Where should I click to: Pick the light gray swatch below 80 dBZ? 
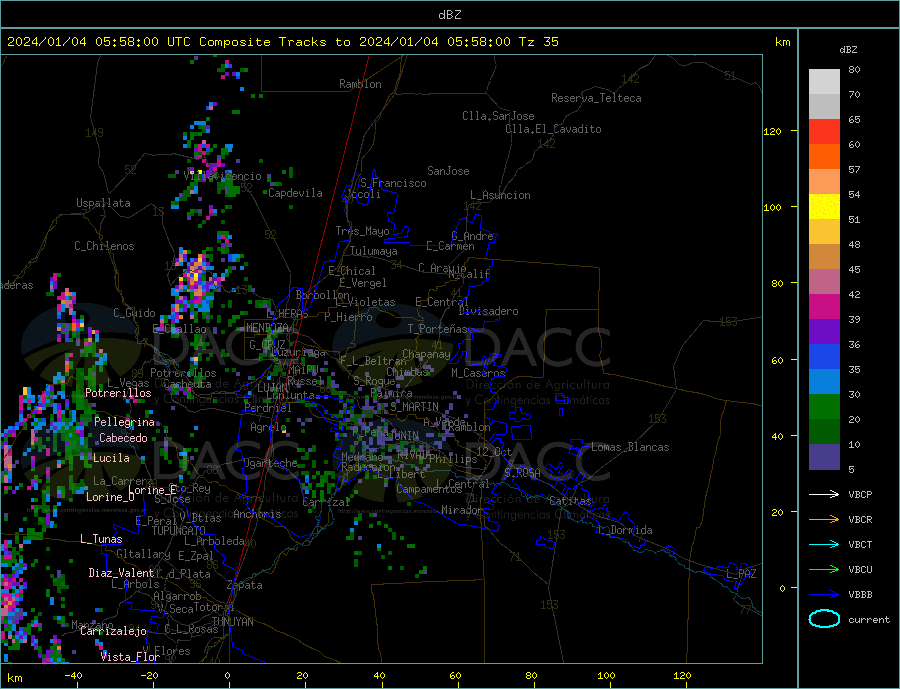(x=824, y=82)
